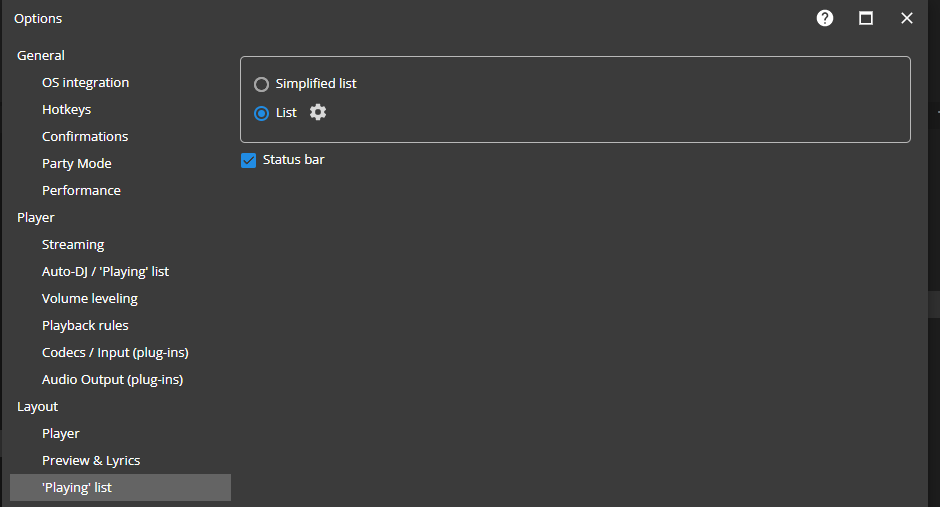Open the General options category
The width and height of the screenshot is (940, 507).
click(x=41, y=56)
